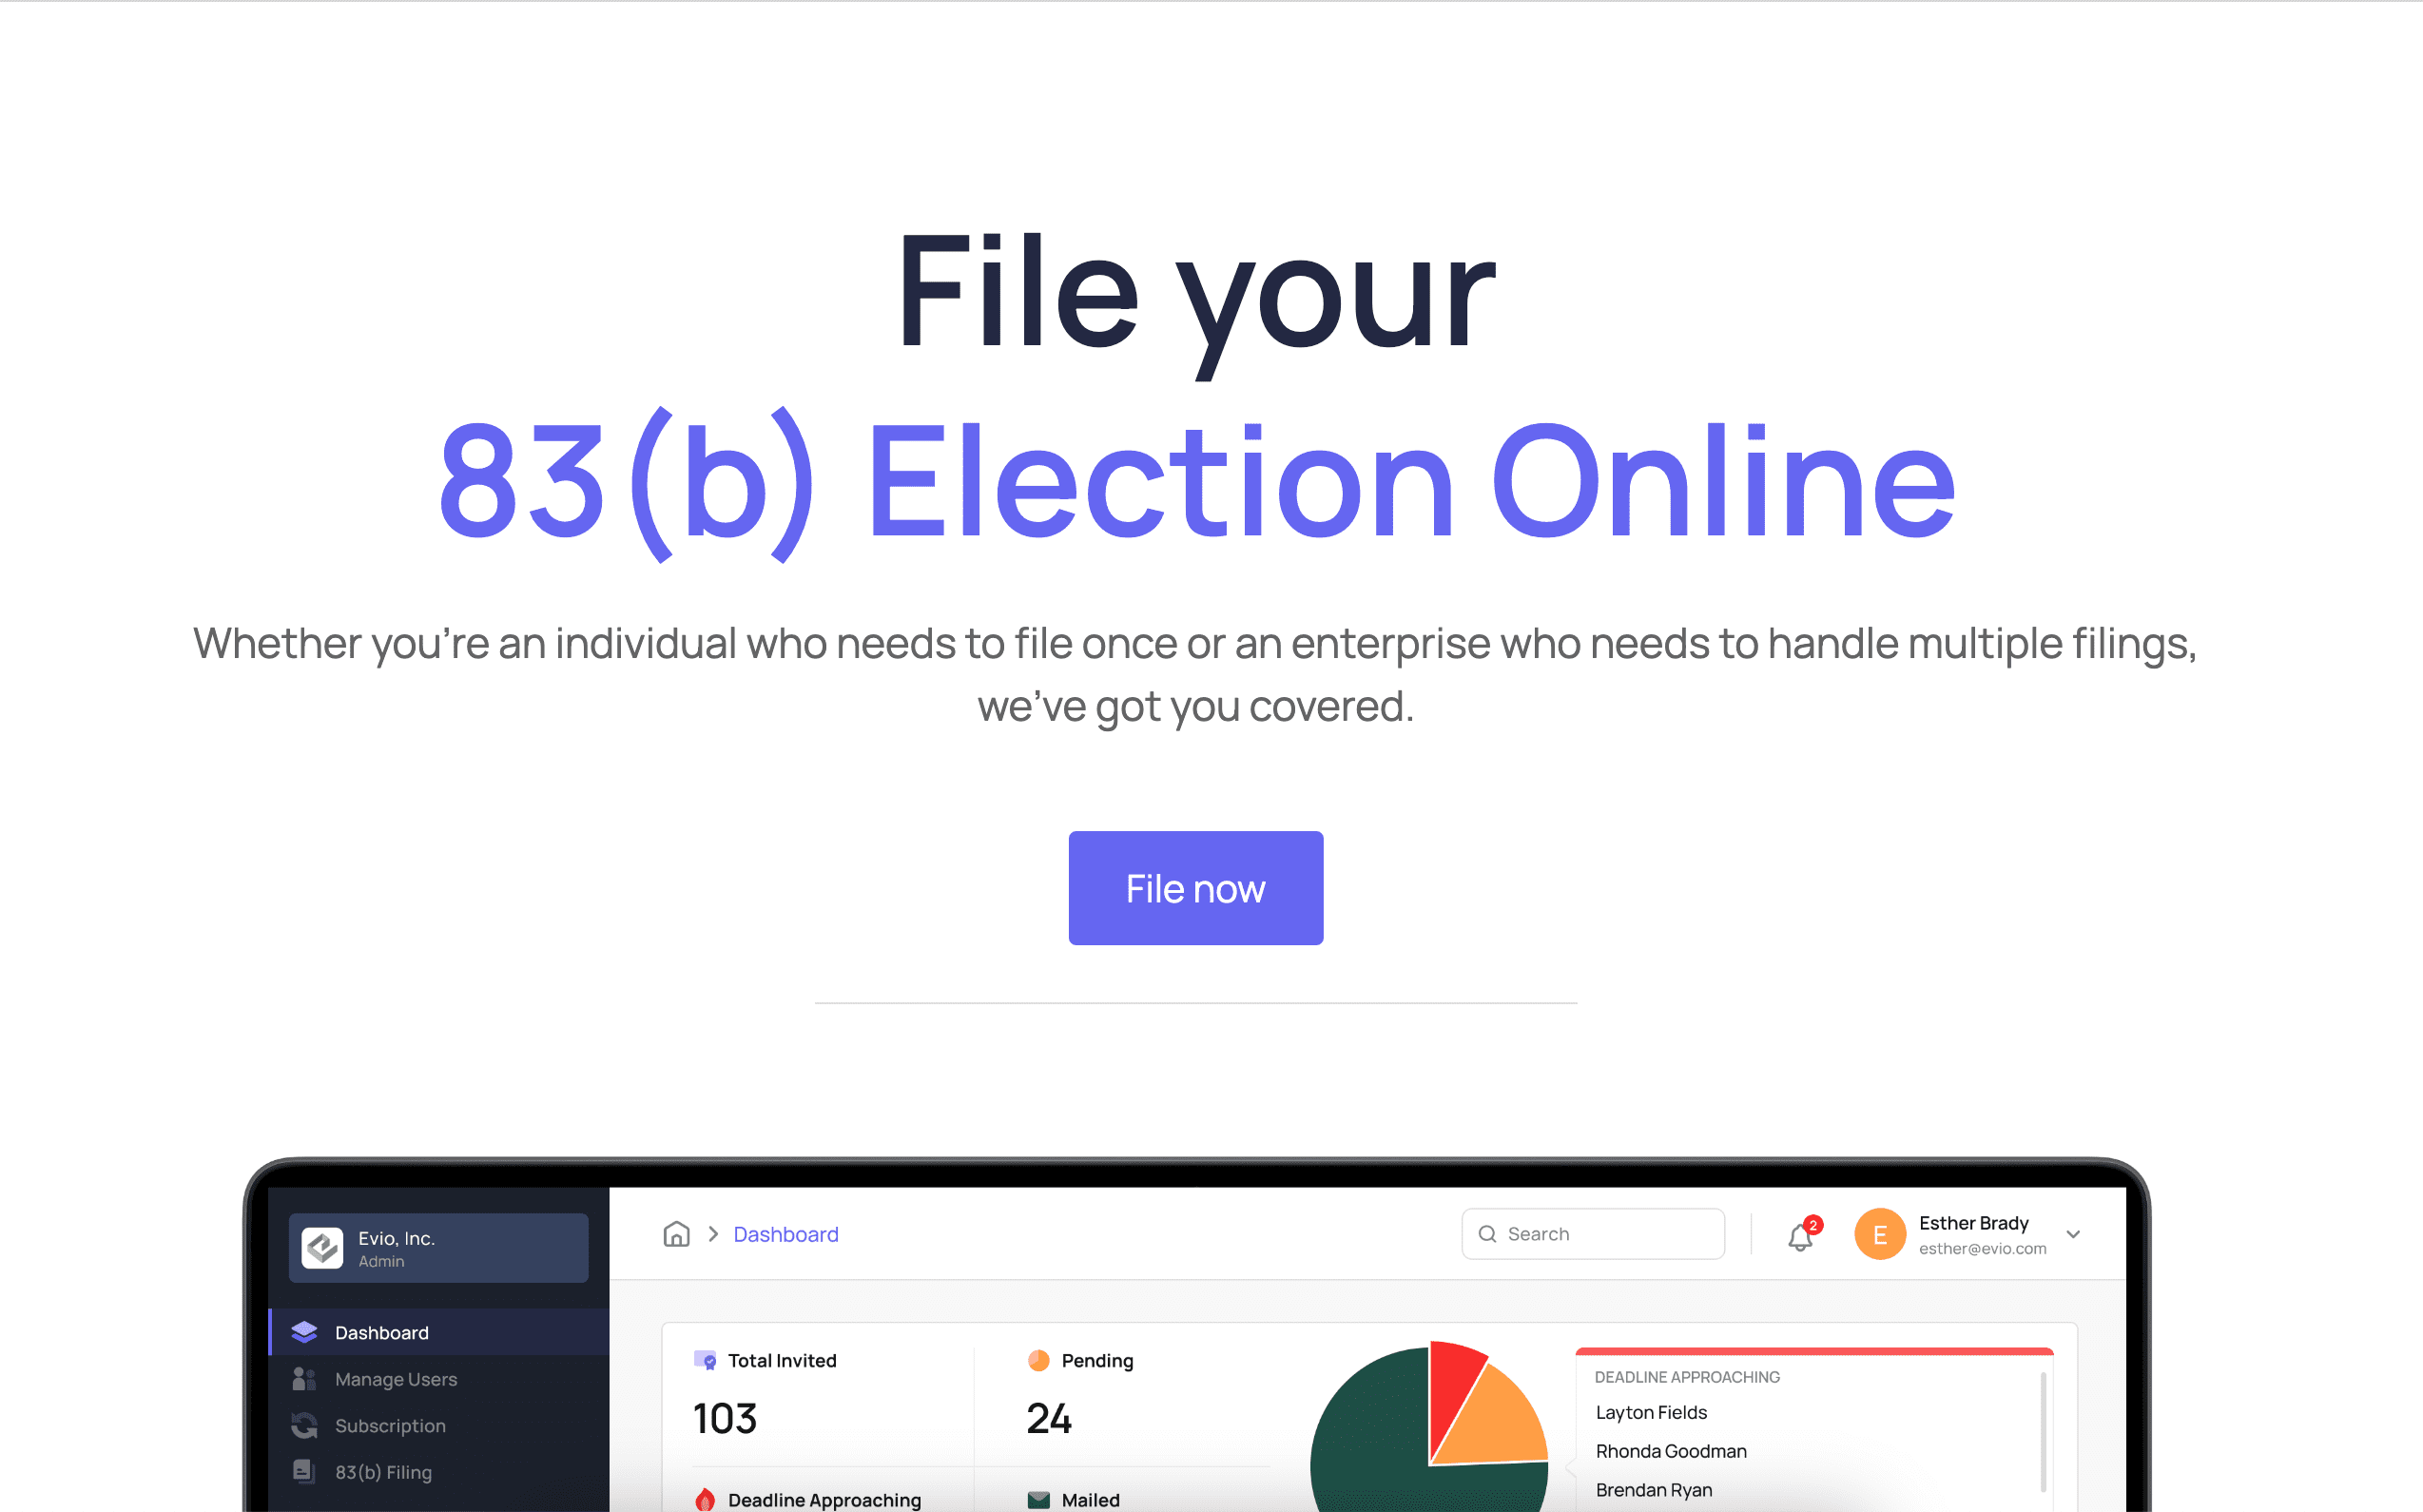This screenshot has width=2423, height=1512.
Task: Click the File now button
Action: [x=1195, y=886]
